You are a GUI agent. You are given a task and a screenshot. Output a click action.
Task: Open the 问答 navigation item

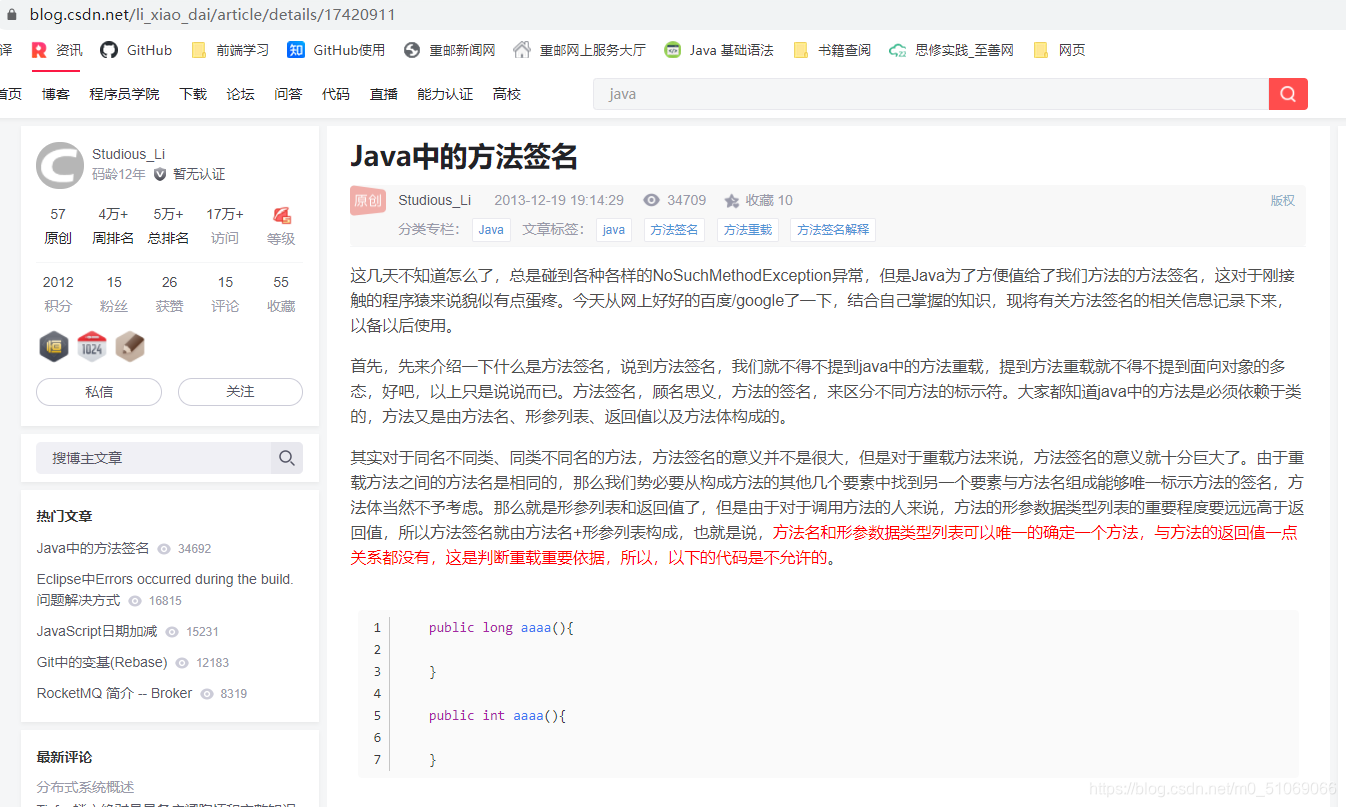288,94
